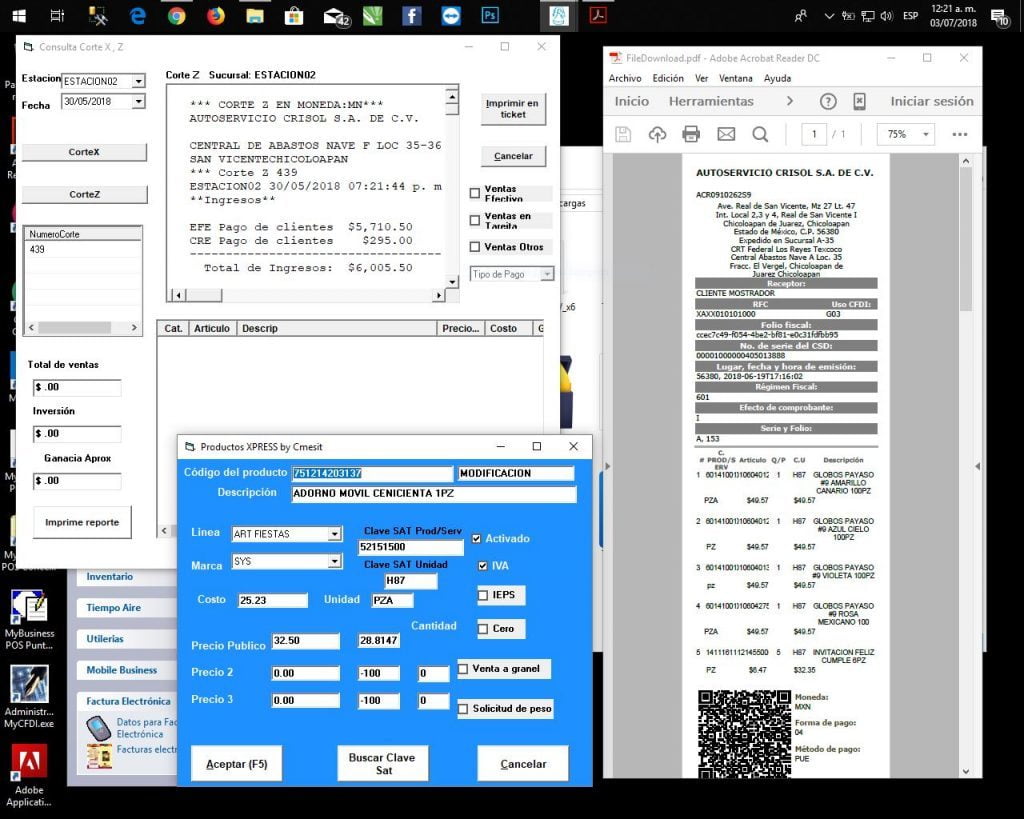
Task: Click Buscar Clave Sat button
Action: (383, 763)
